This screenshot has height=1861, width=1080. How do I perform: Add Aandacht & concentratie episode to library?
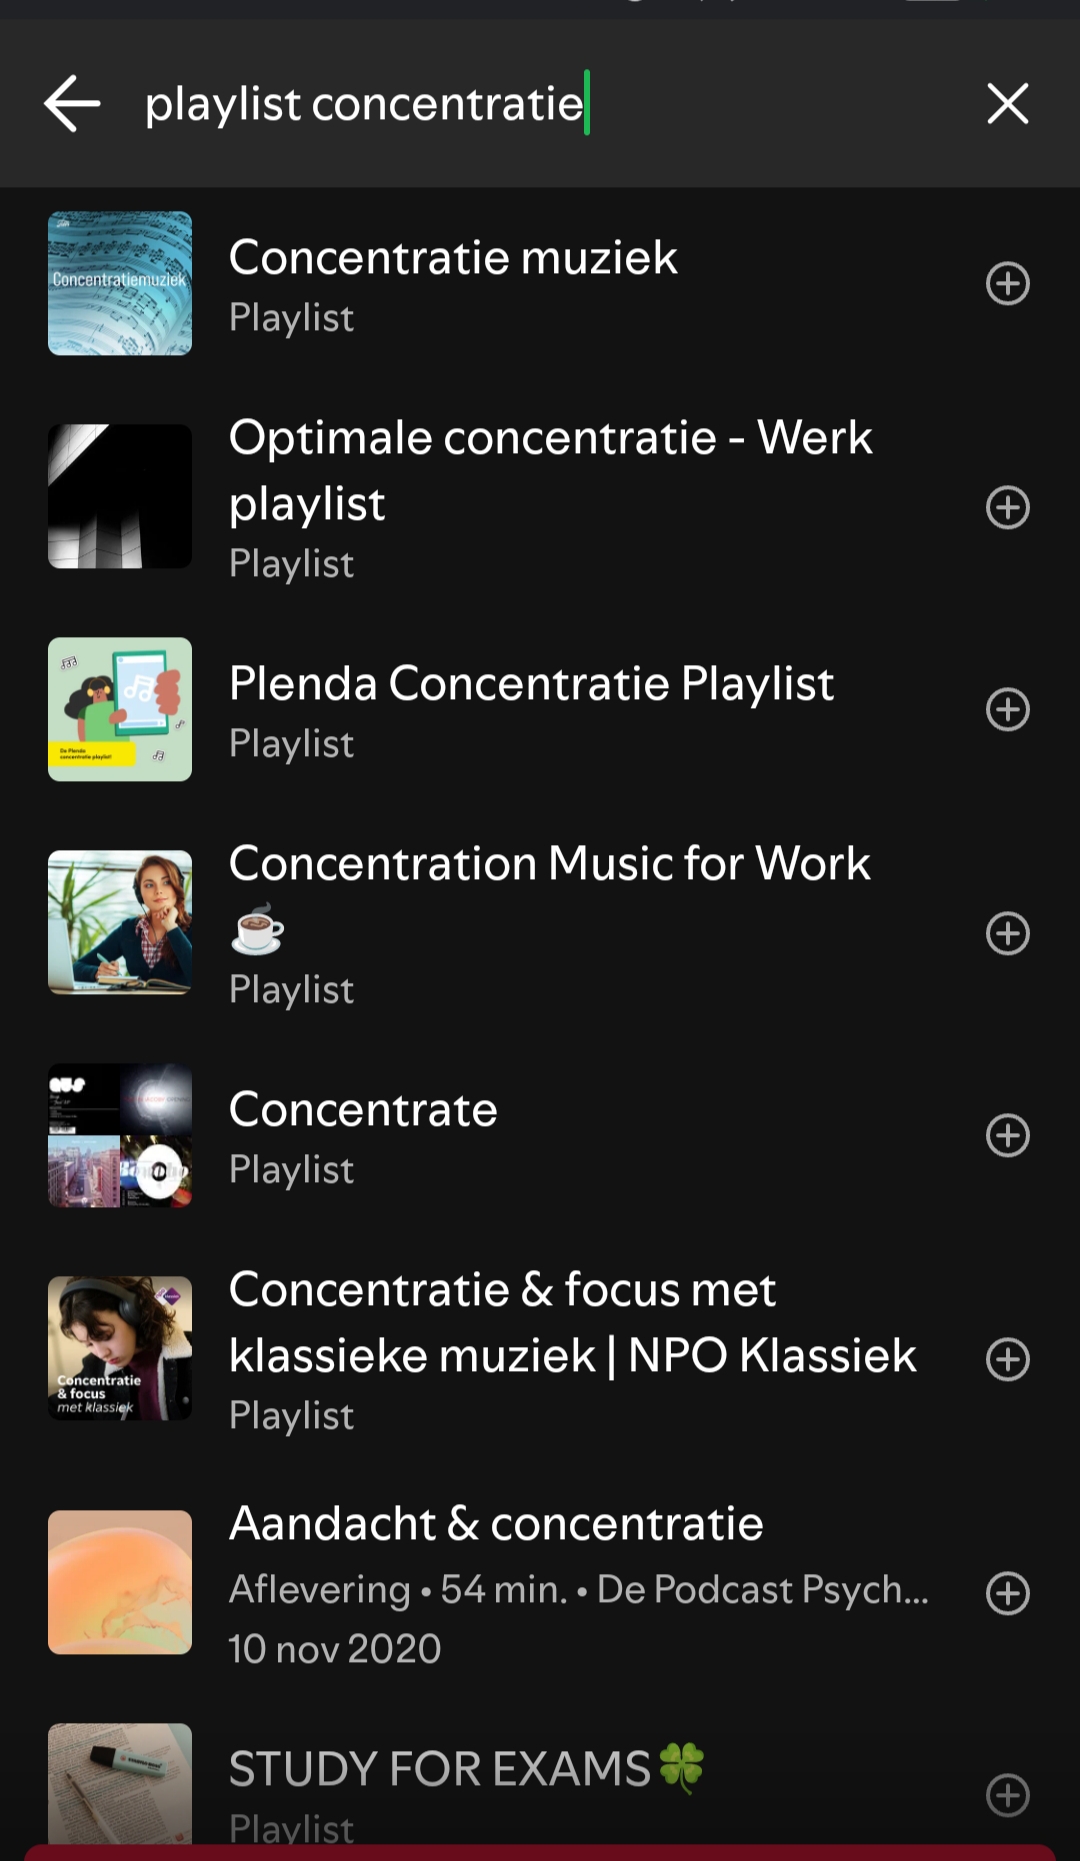click(1007, 1593)
